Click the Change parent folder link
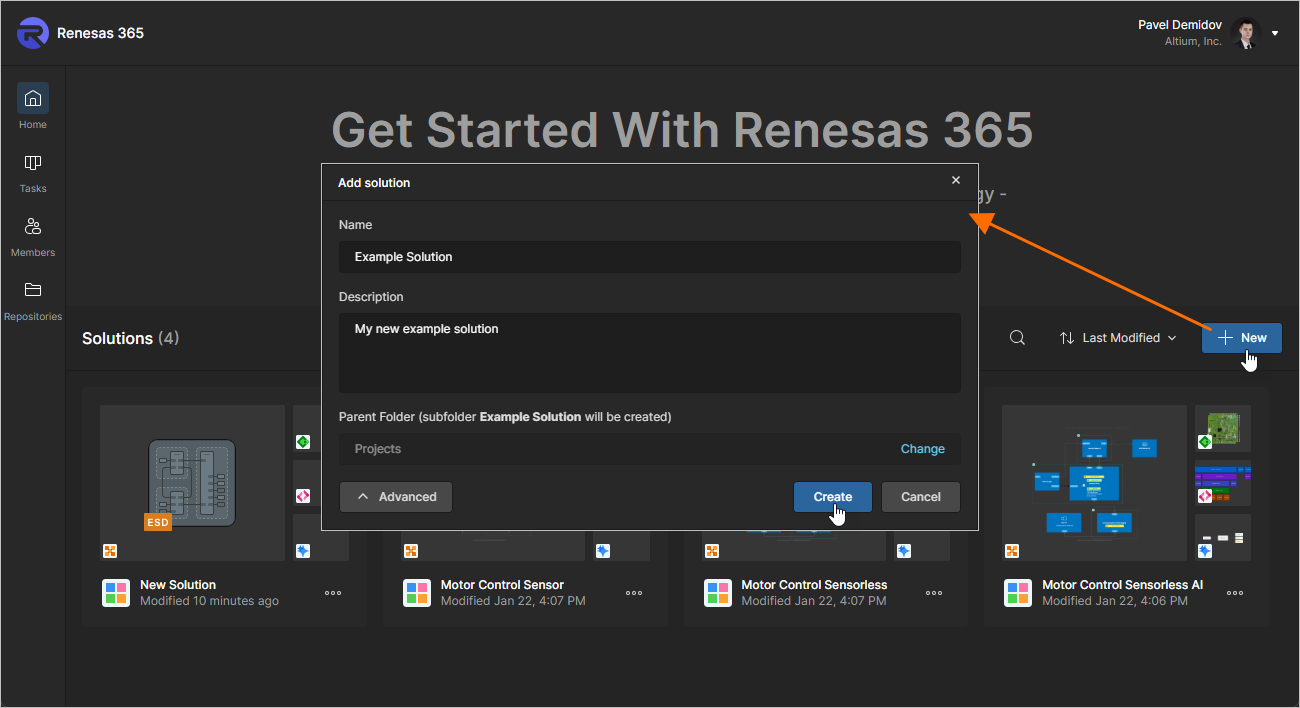The height and width of the screenshot is (708, 1300). [x=922, y=449]
